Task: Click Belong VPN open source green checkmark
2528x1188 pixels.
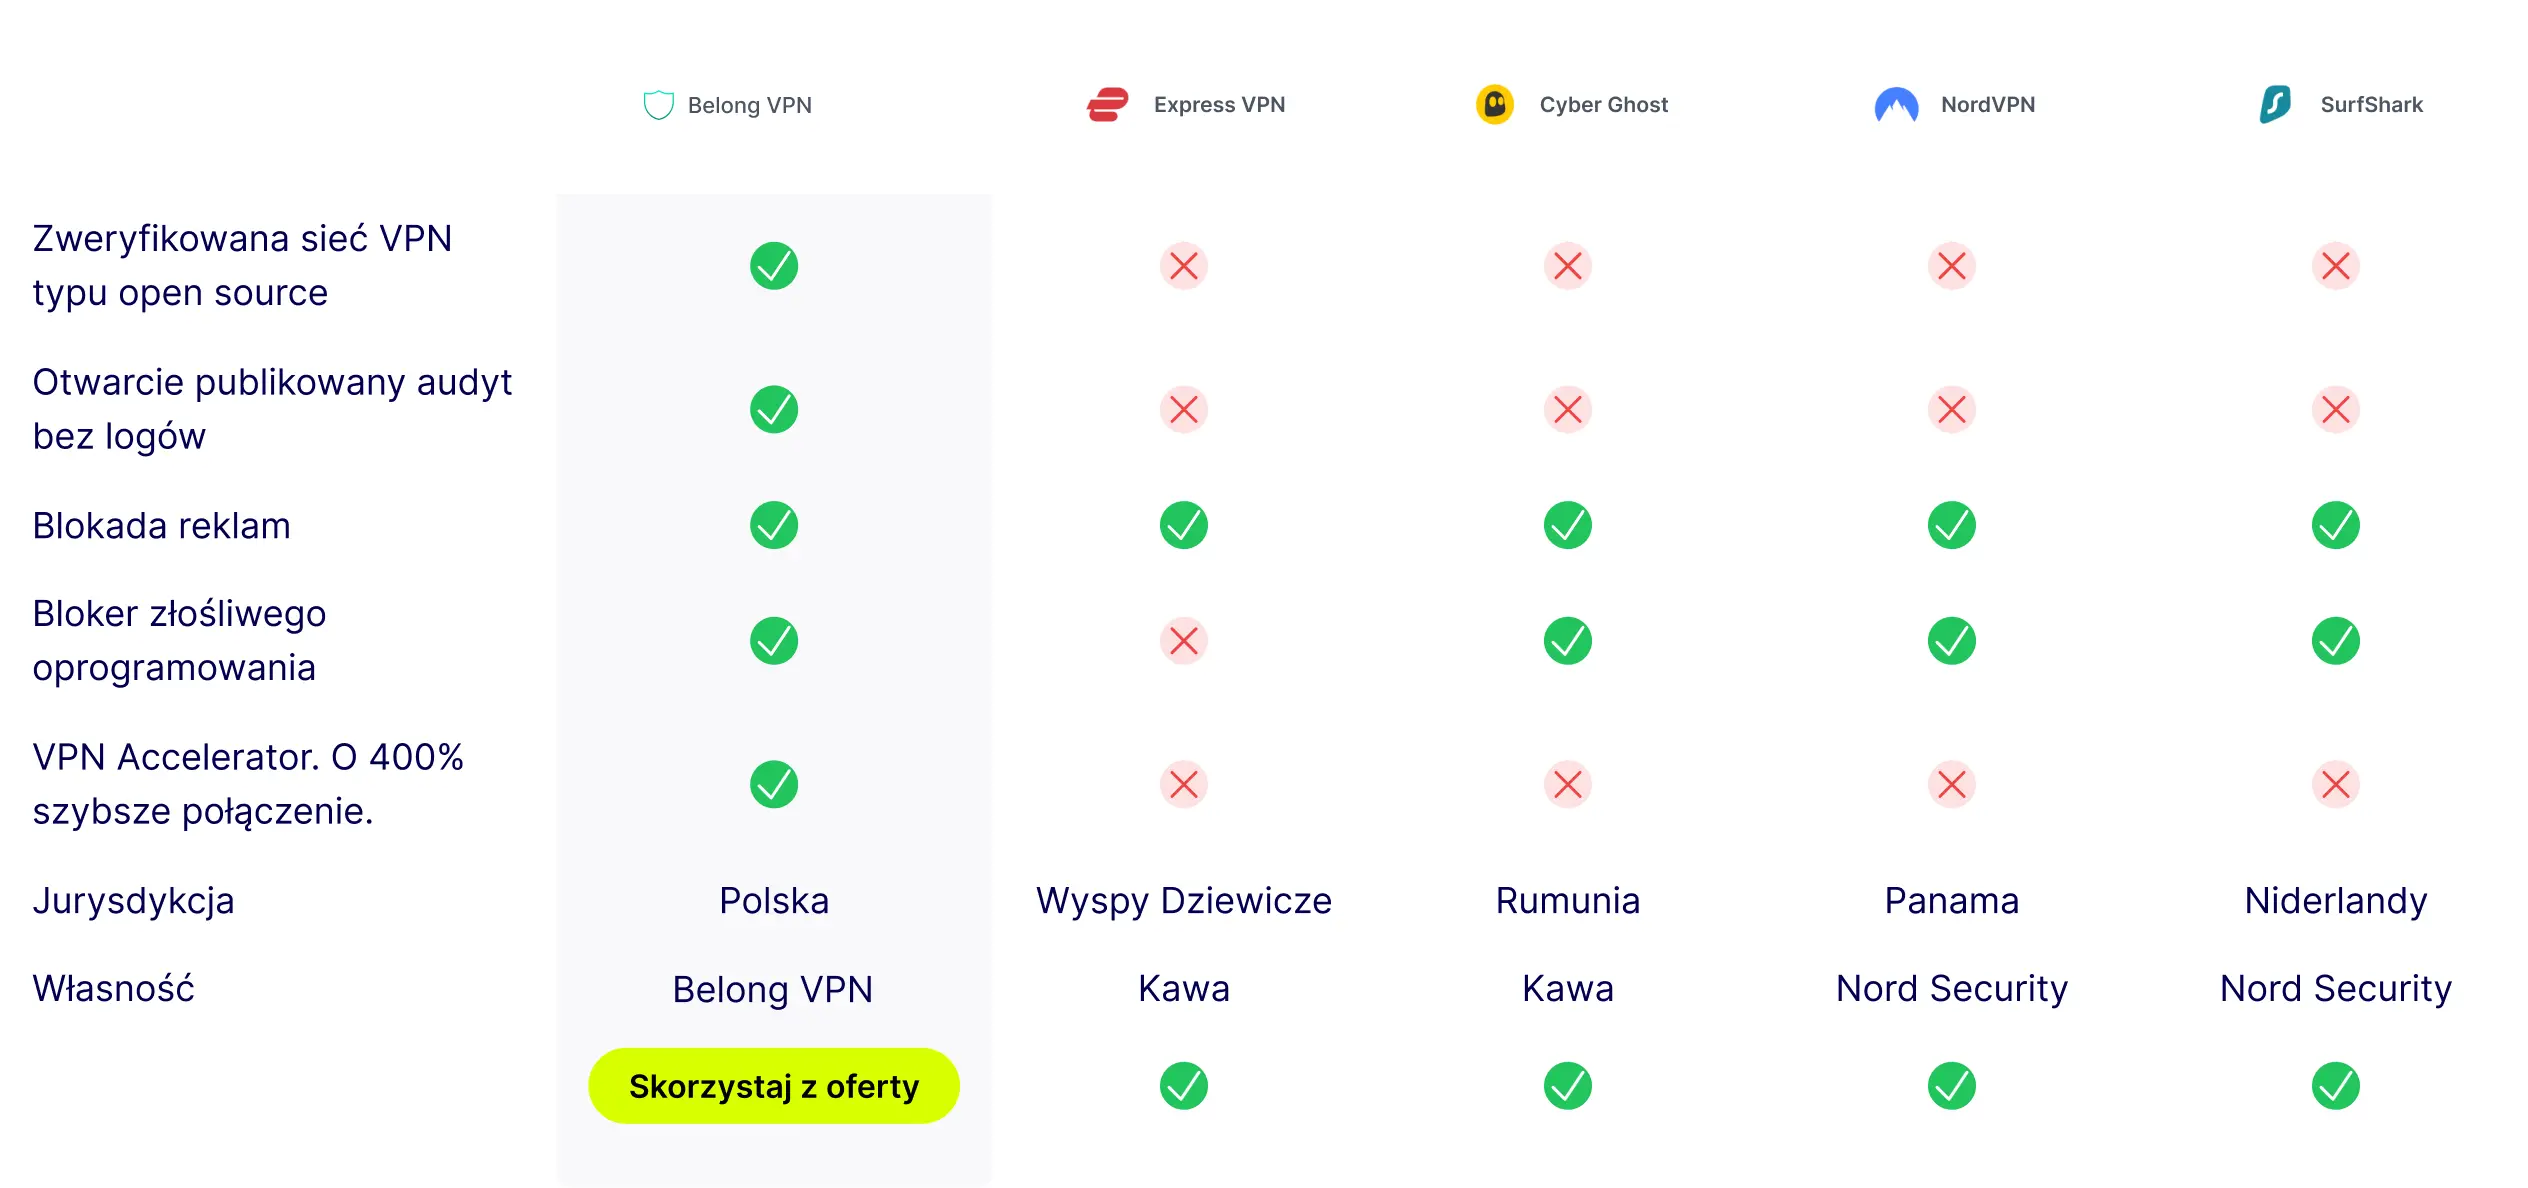Action: tap(774, 266)
